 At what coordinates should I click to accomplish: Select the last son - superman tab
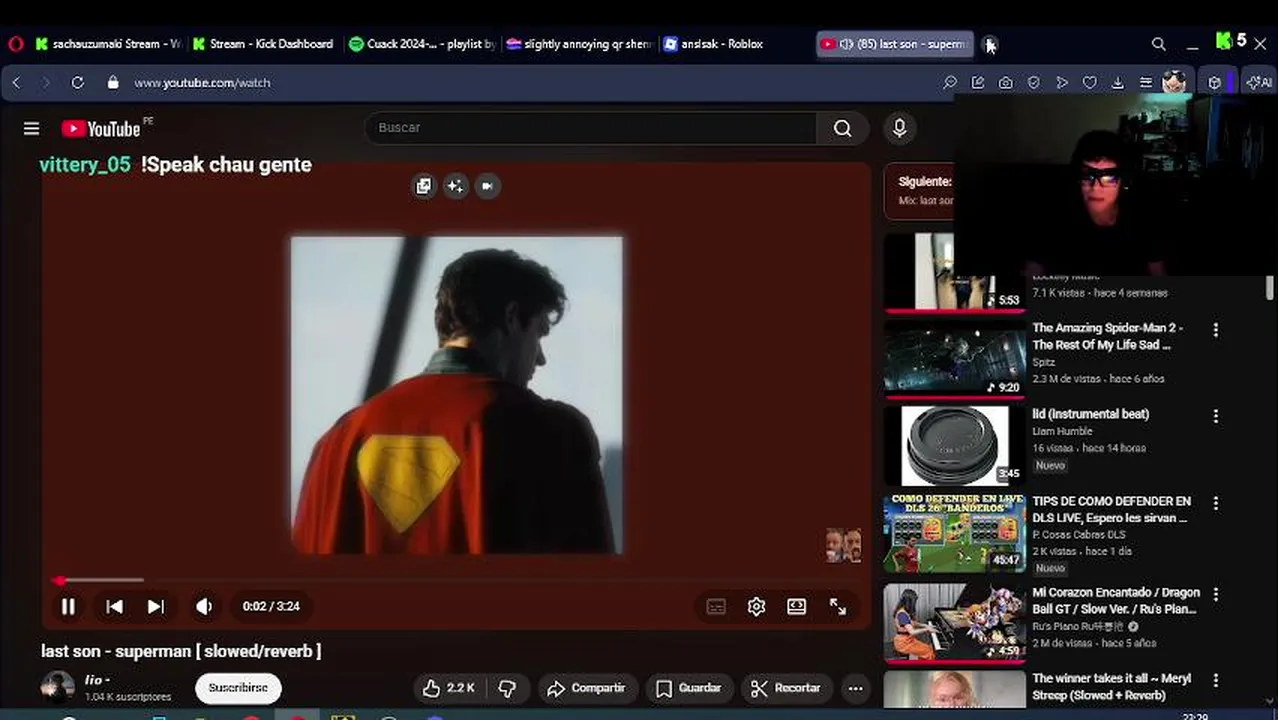893,44
